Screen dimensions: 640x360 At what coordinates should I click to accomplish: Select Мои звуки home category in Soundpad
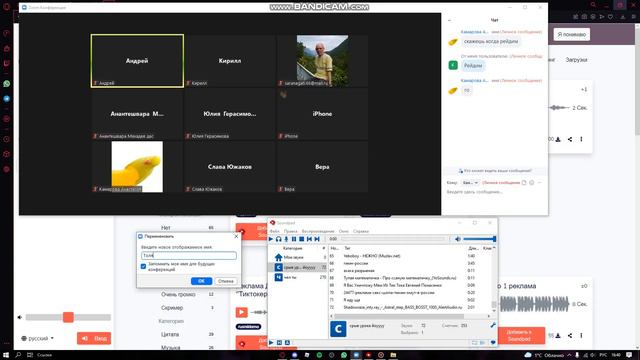(299, 258)
